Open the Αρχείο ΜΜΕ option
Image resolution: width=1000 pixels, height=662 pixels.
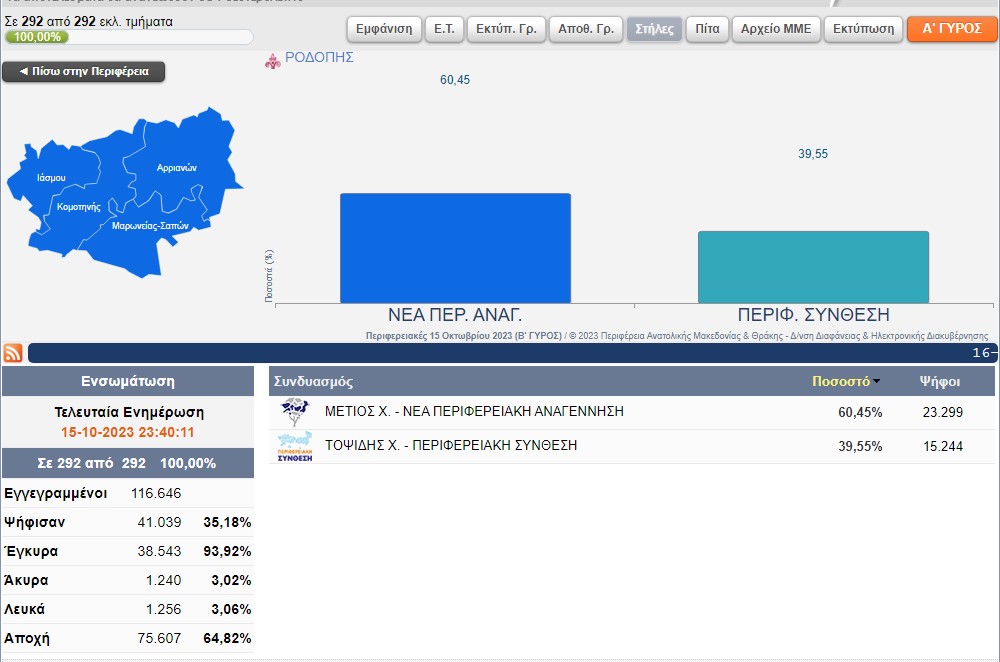[775, 29]
